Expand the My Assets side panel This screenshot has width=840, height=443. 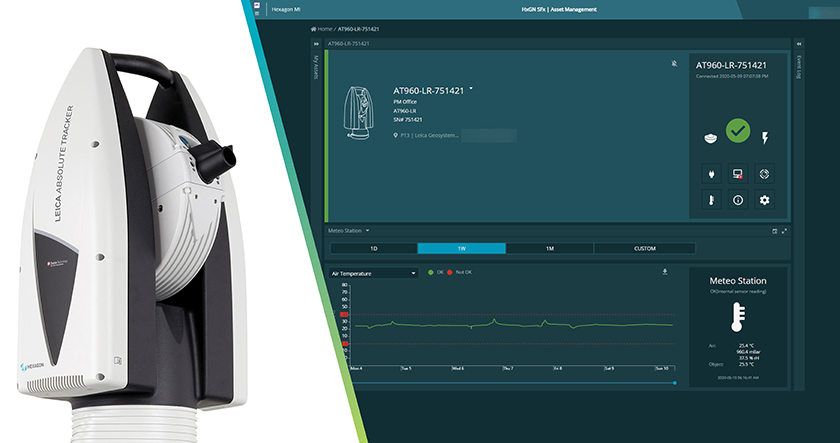(317, 44)
